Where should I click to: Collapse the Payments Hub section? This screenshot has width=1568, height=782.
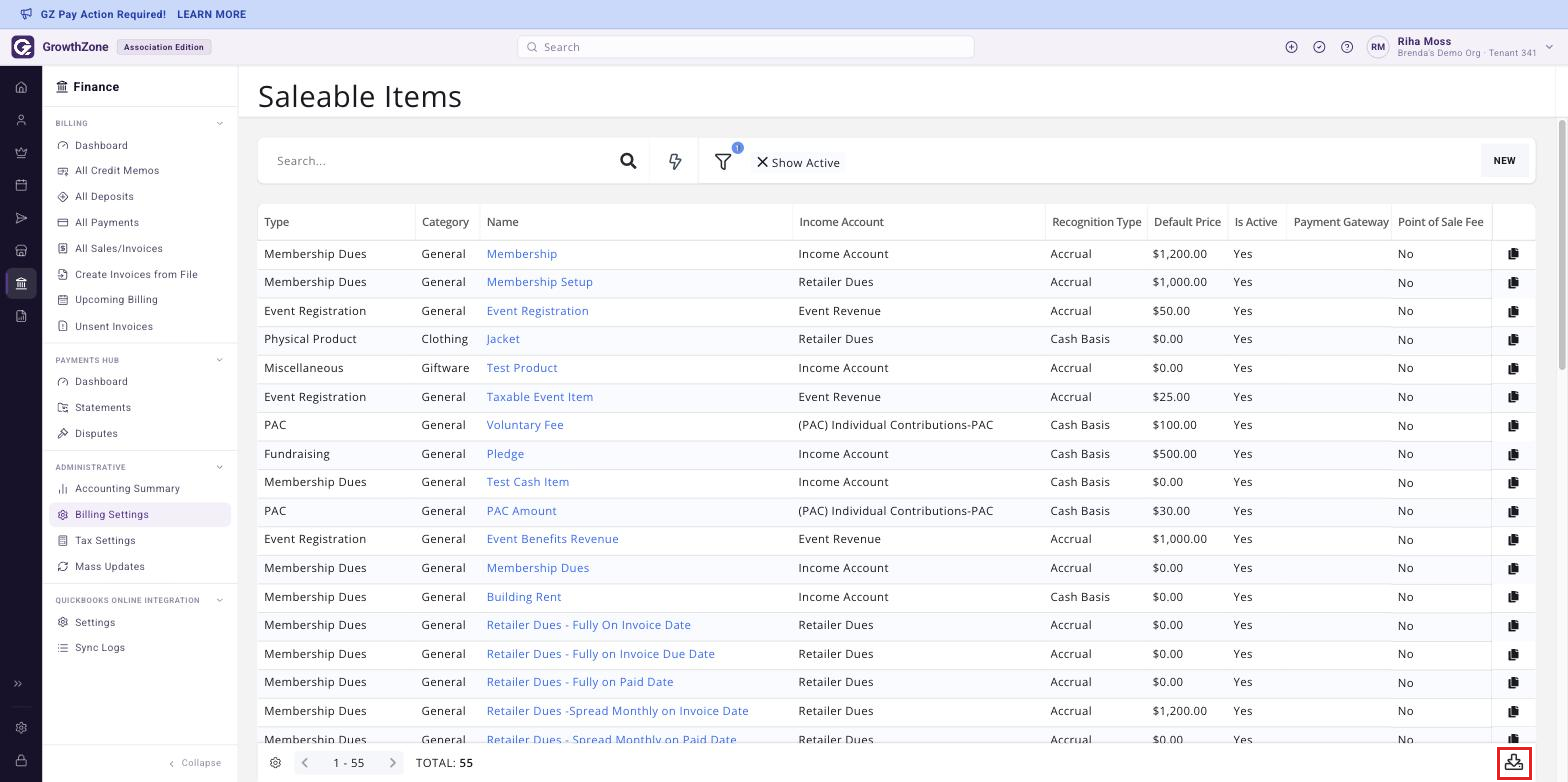coord(220,360)
